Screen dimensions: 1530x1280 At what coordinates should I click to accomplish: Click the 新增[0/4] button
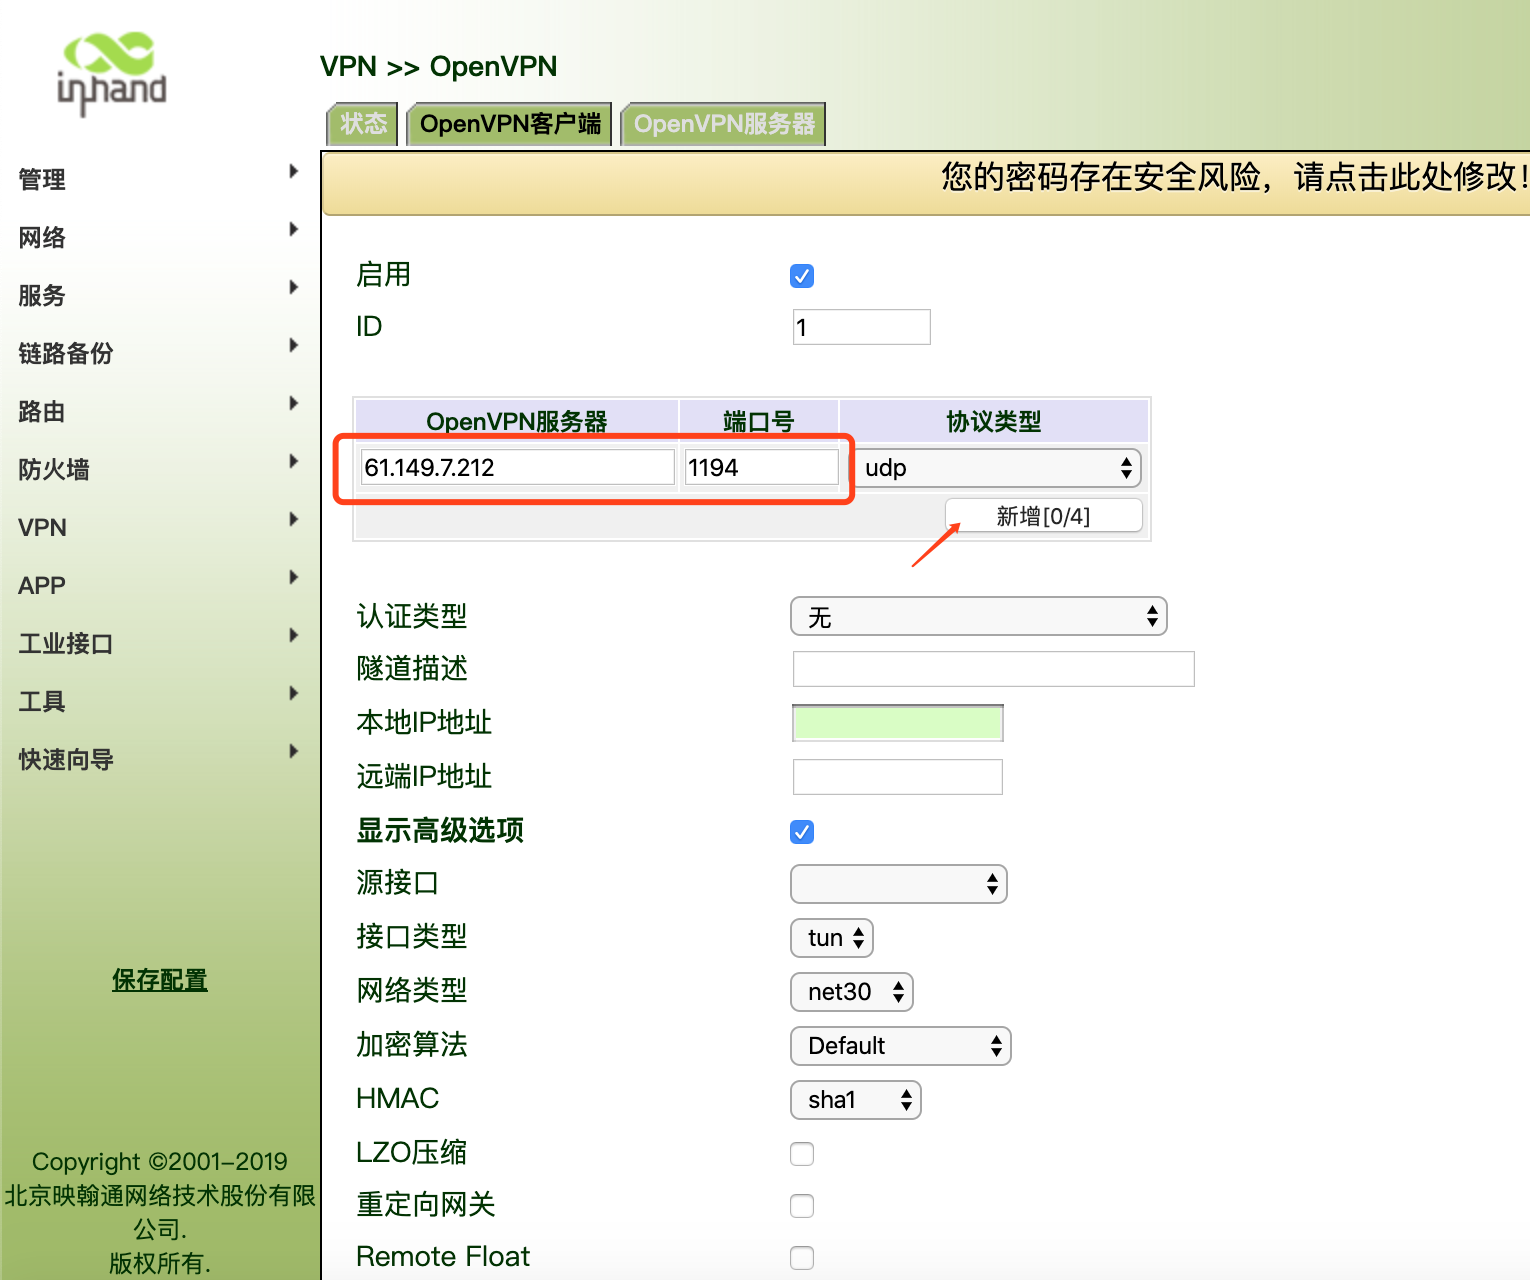(x=1043, y=516)
